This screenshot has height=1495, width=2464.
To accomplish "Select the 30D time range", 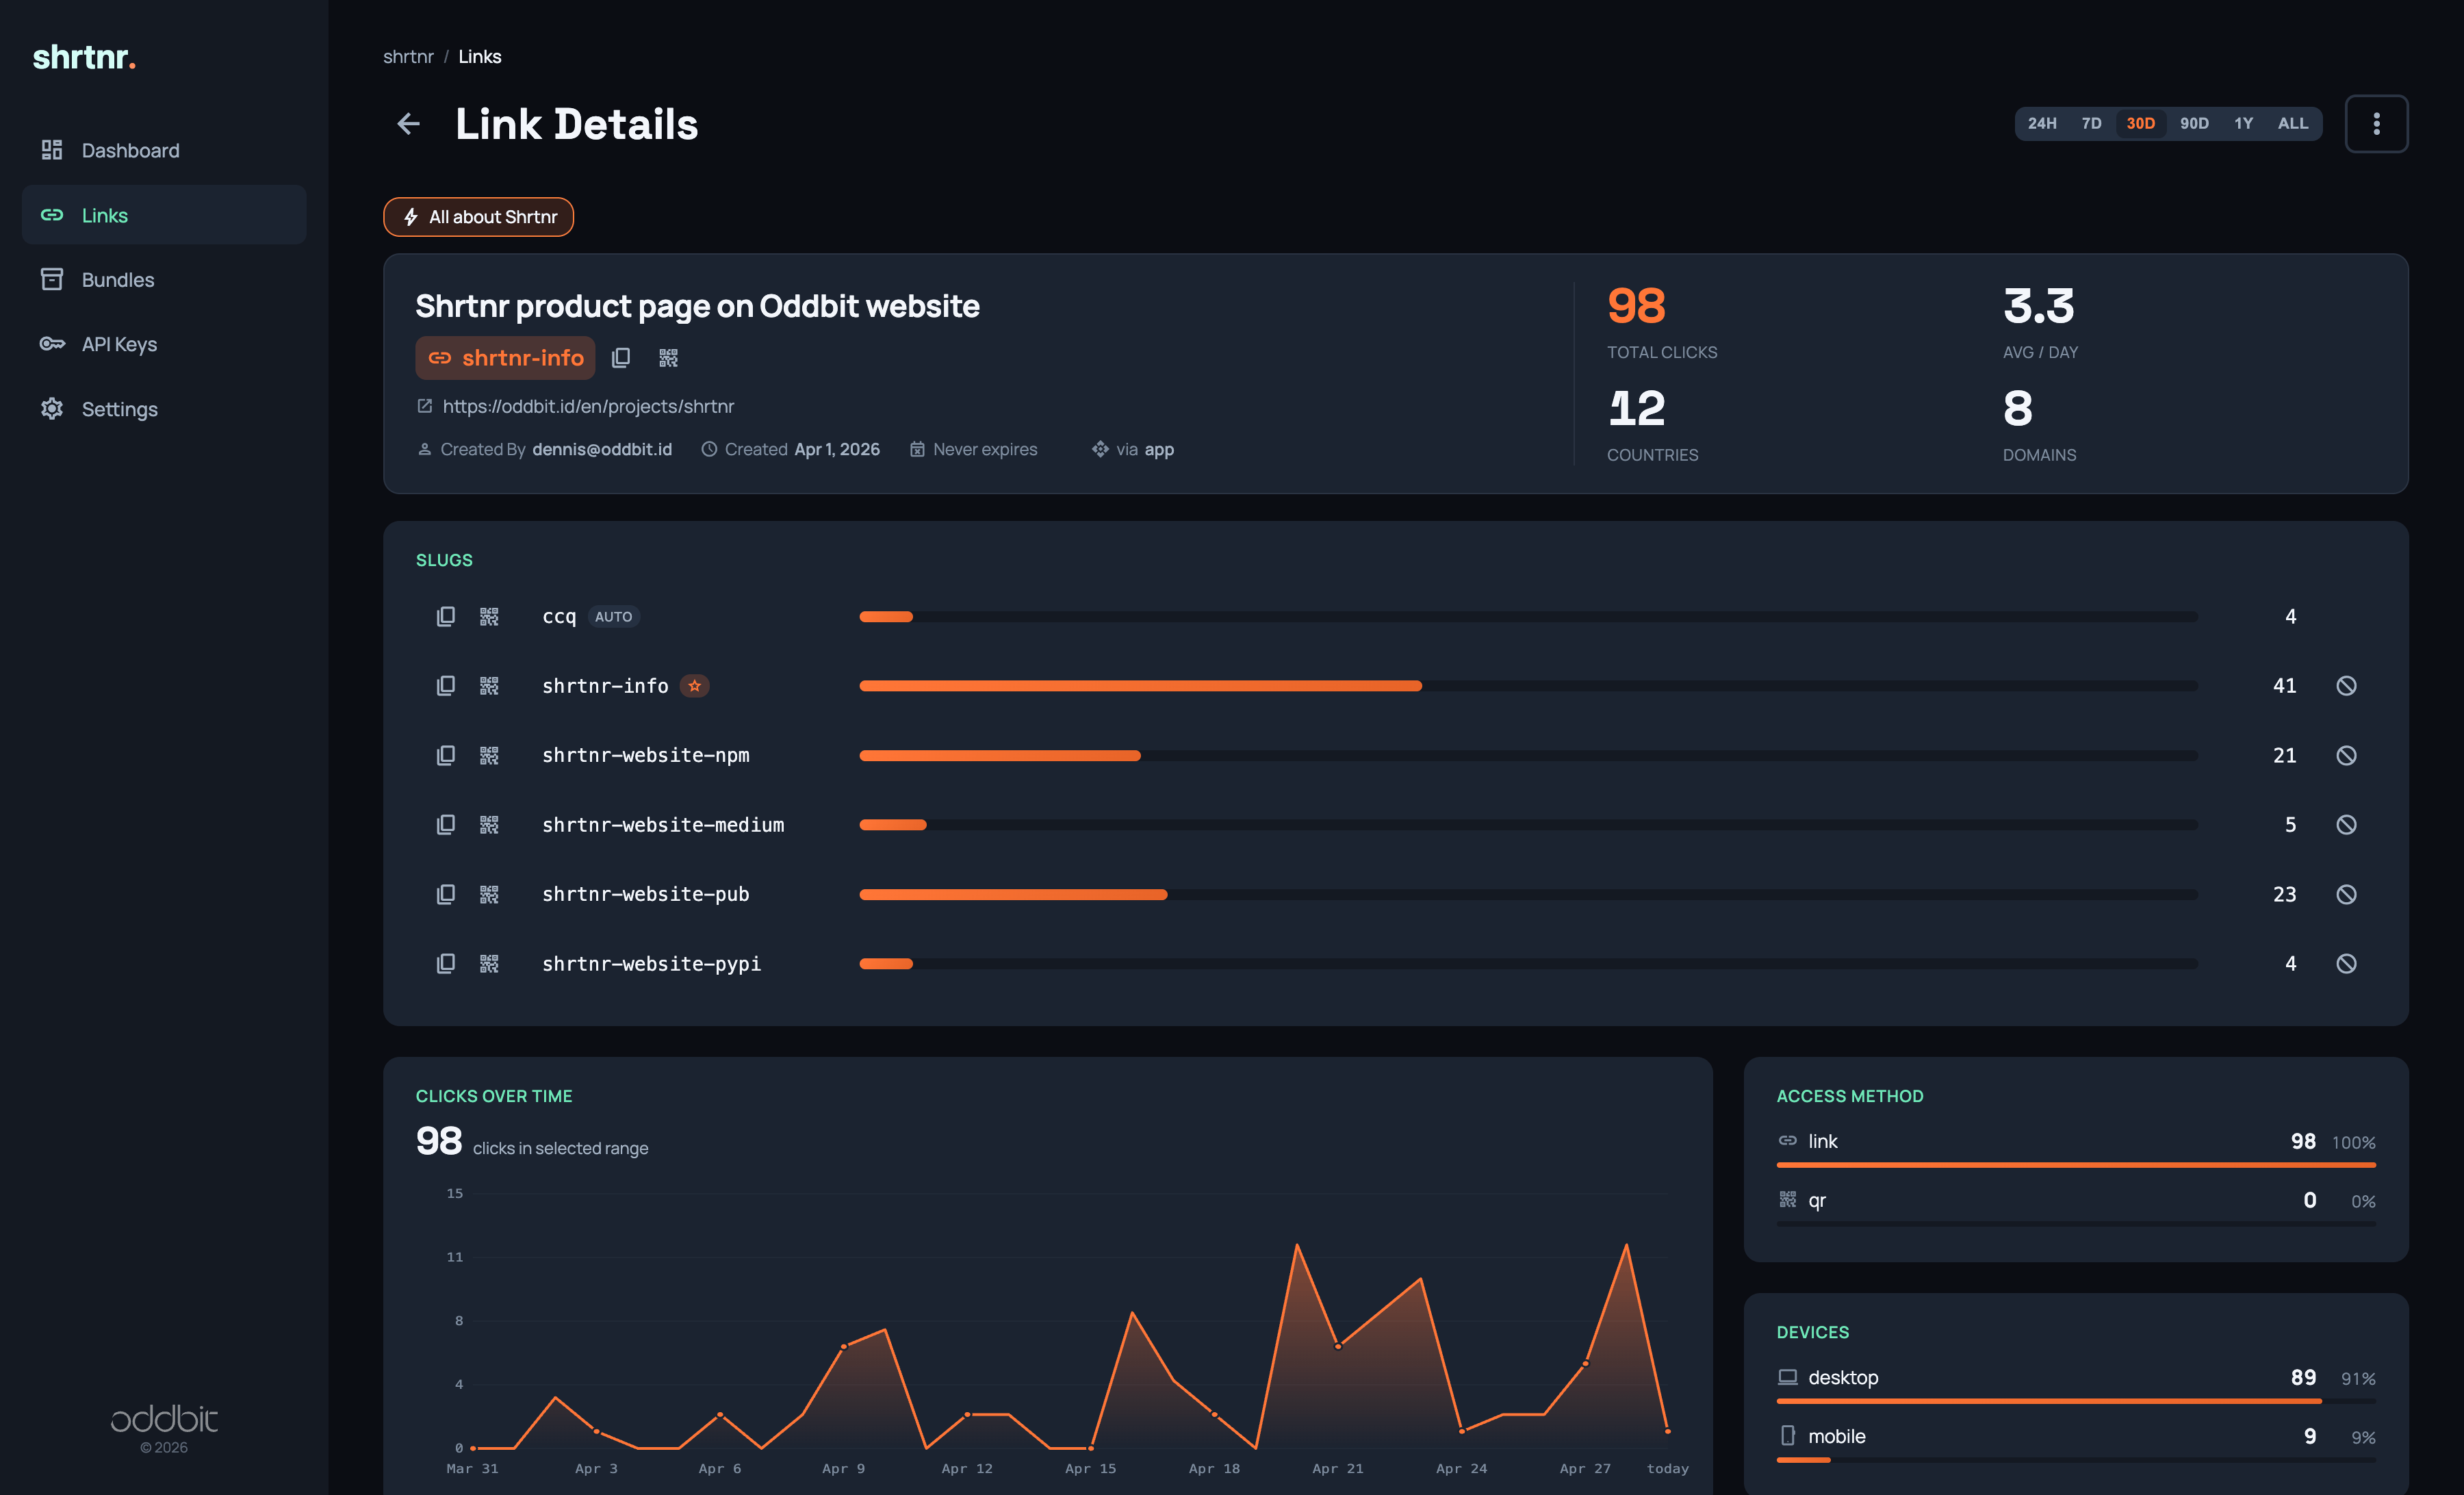I will pyautogui.click(x=2140, y=124).
